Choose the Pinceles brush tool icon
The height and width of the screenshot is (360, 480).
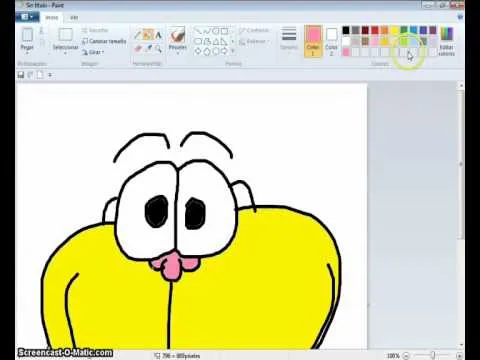(x=177, y=35)
